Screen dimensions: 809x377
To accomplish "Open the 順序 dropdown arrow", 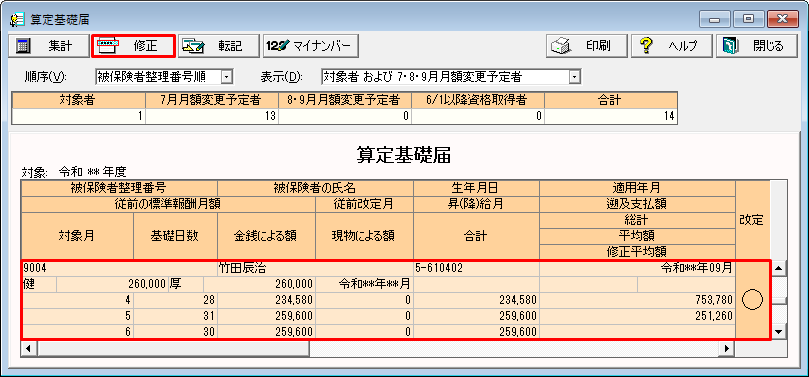I will (x=226, y=77).
